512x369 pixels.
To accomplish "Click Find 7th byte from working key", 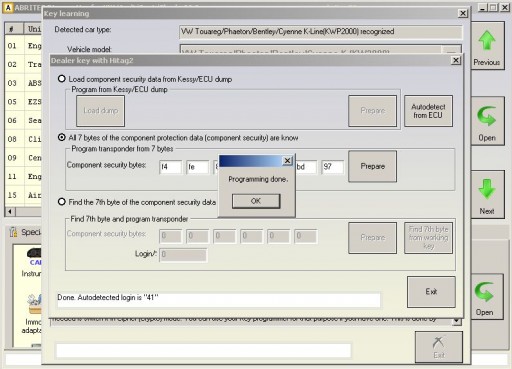I will click(x=428, y=238).
